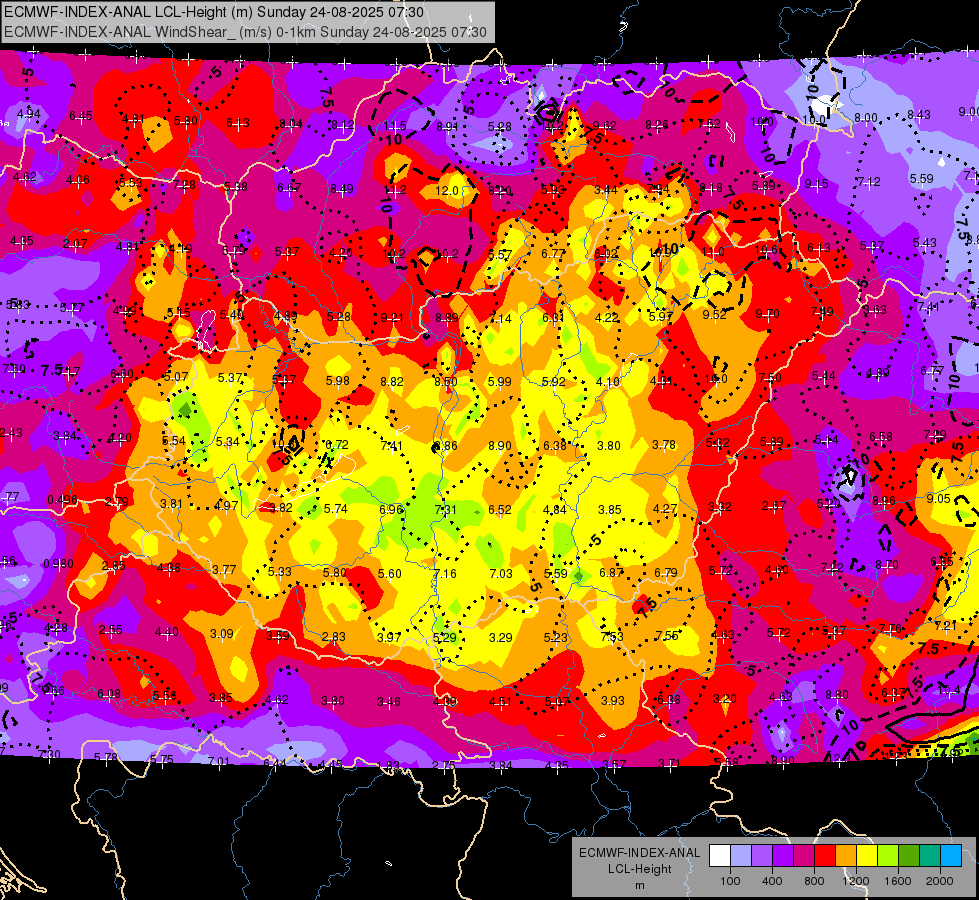Click the grid value '6.45'

[81, 116]
